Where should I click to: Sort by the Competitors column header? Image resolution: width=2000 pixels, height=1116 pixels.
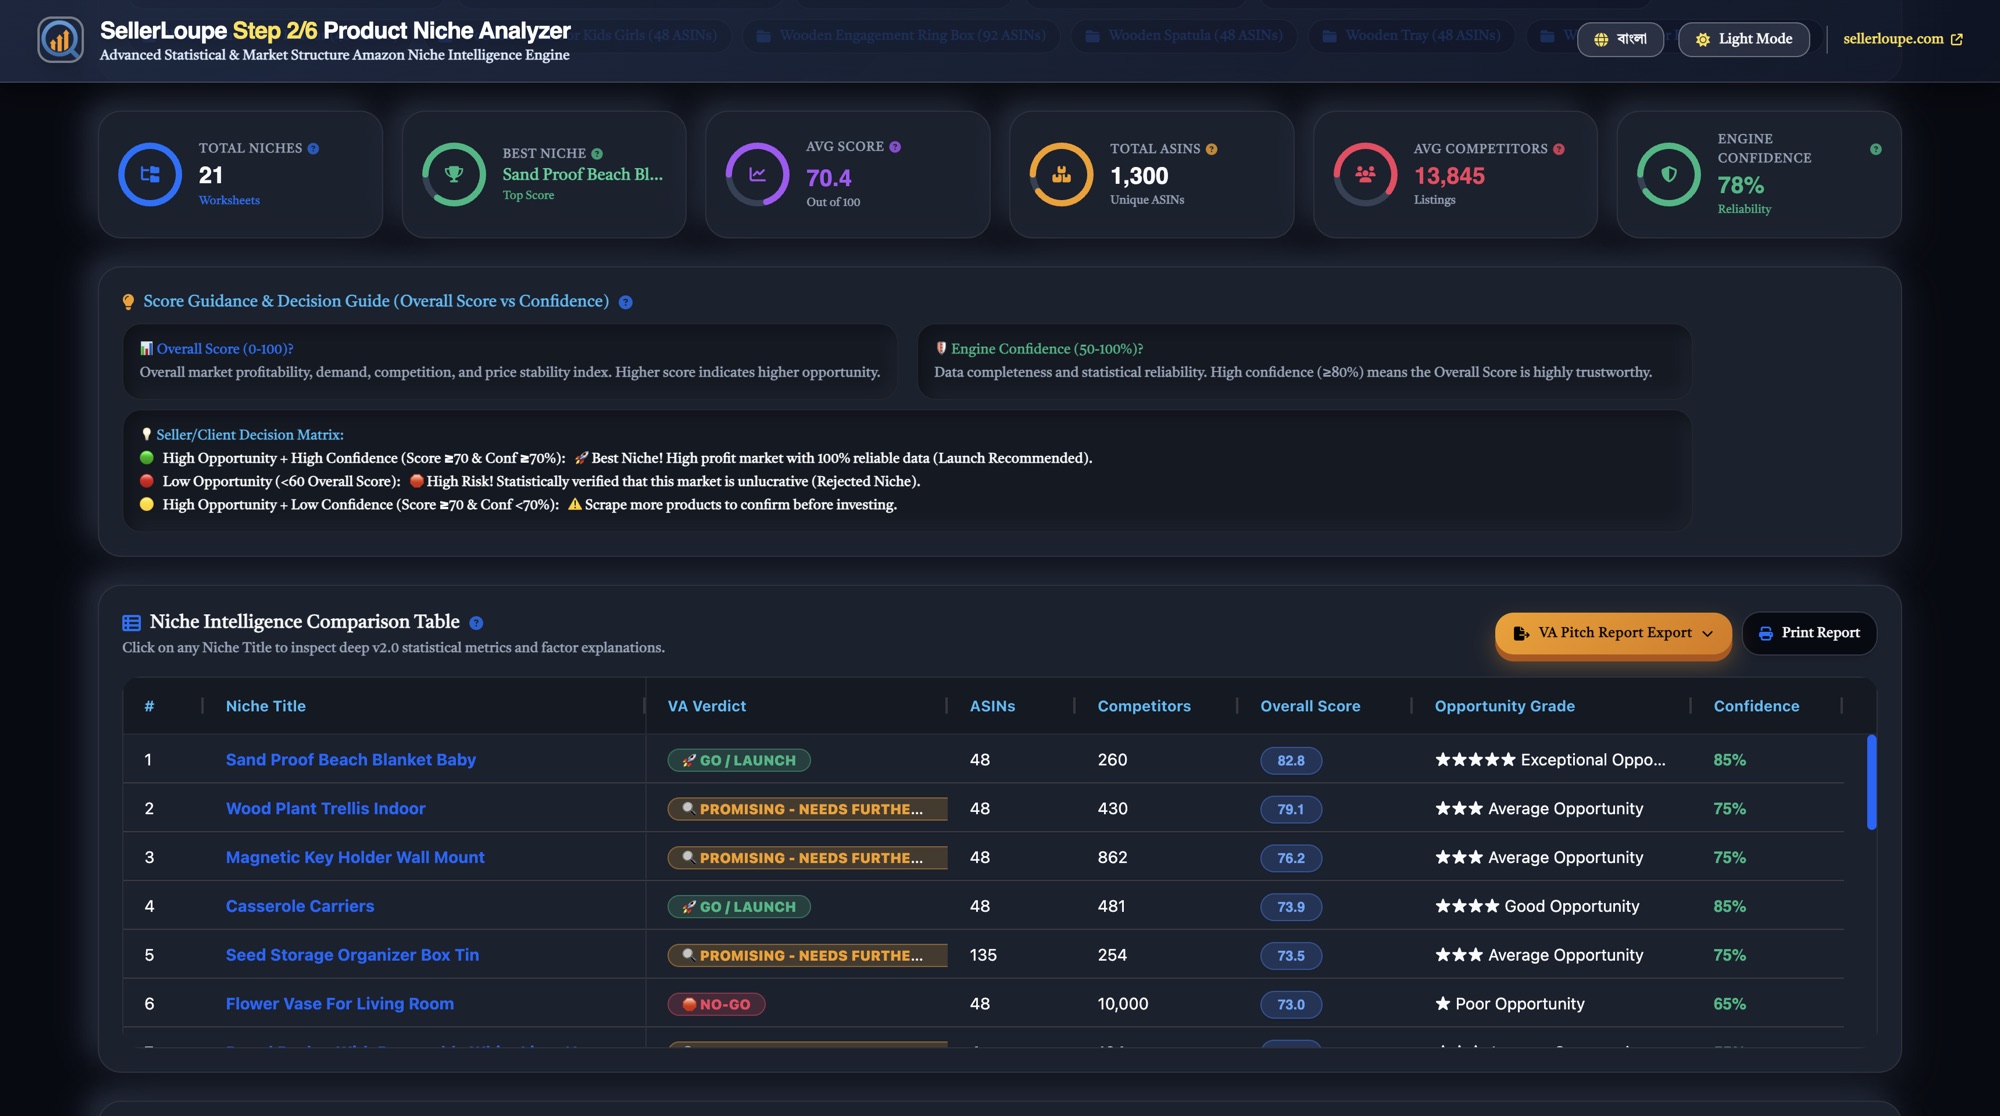[1144, 706]
